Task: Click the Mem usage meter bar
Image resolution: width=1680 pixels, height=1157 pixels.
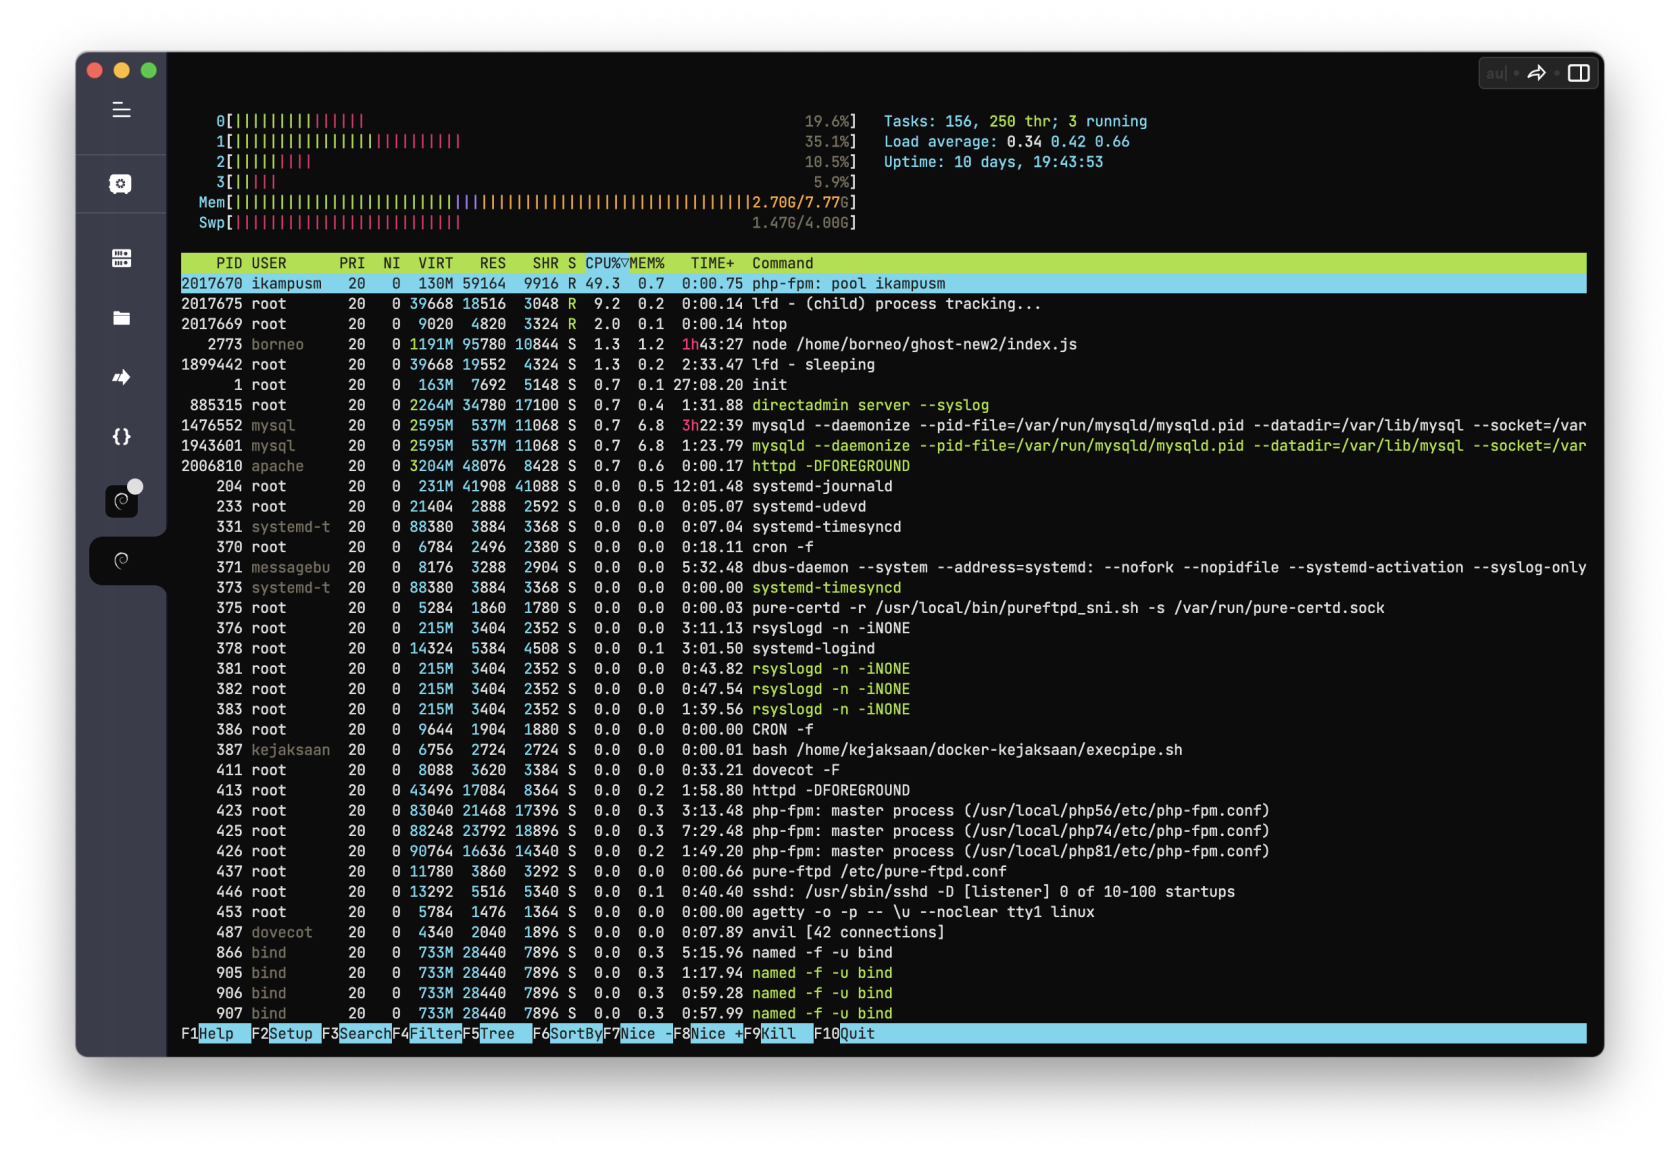Action: coord(527,202)
